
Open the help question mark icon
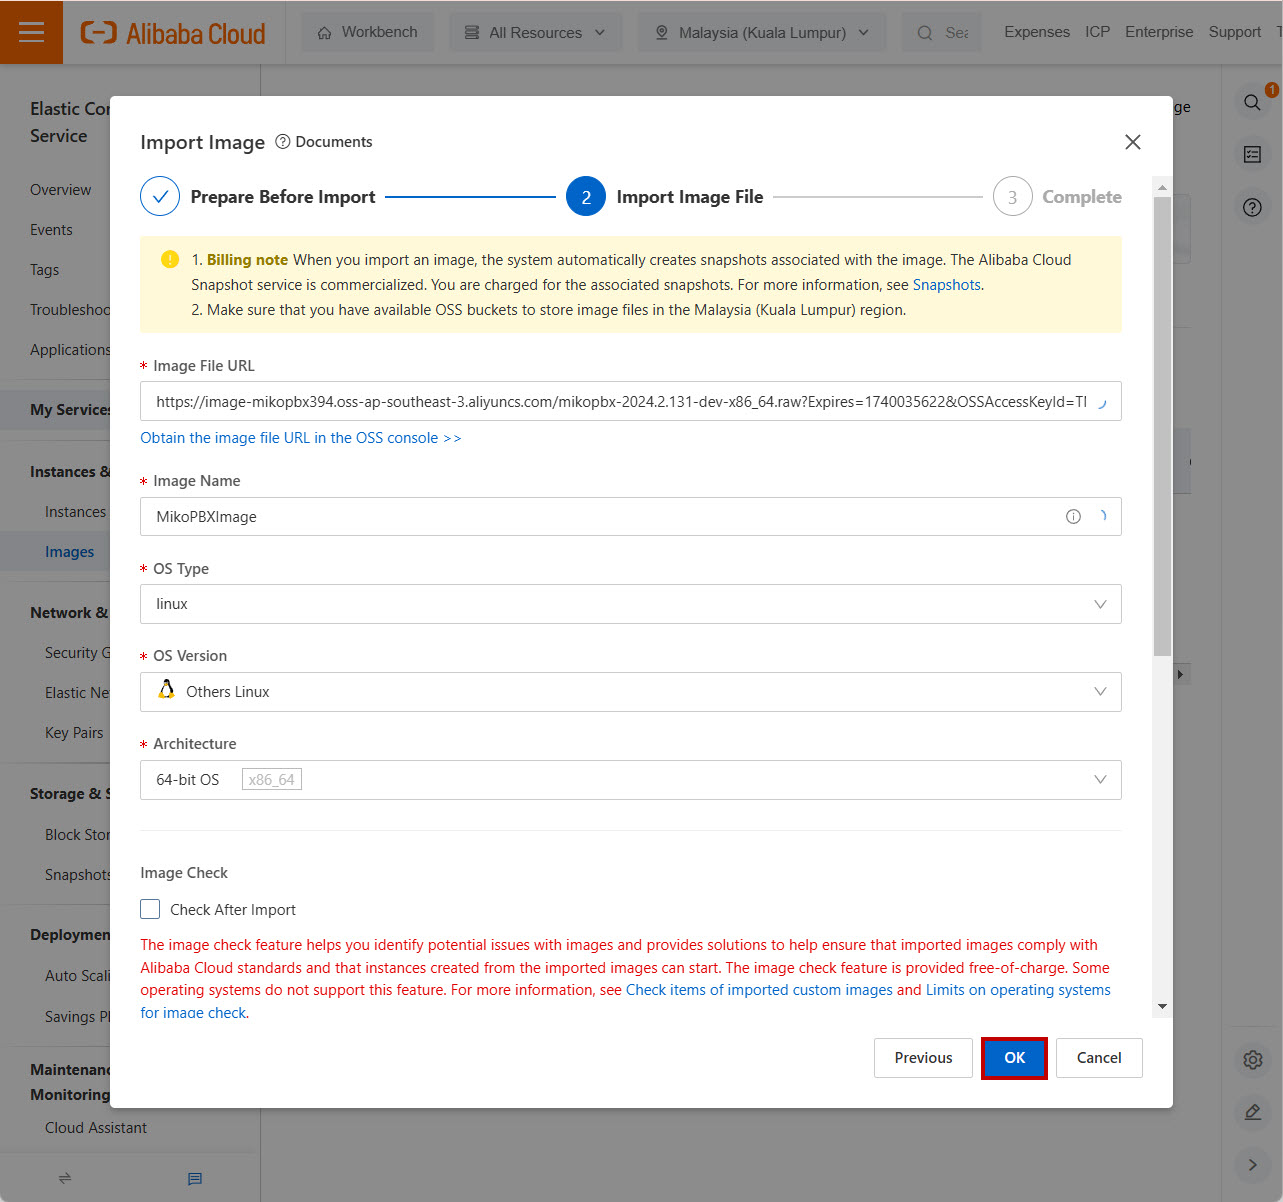pyautogui.click(x=1252, y=208)
